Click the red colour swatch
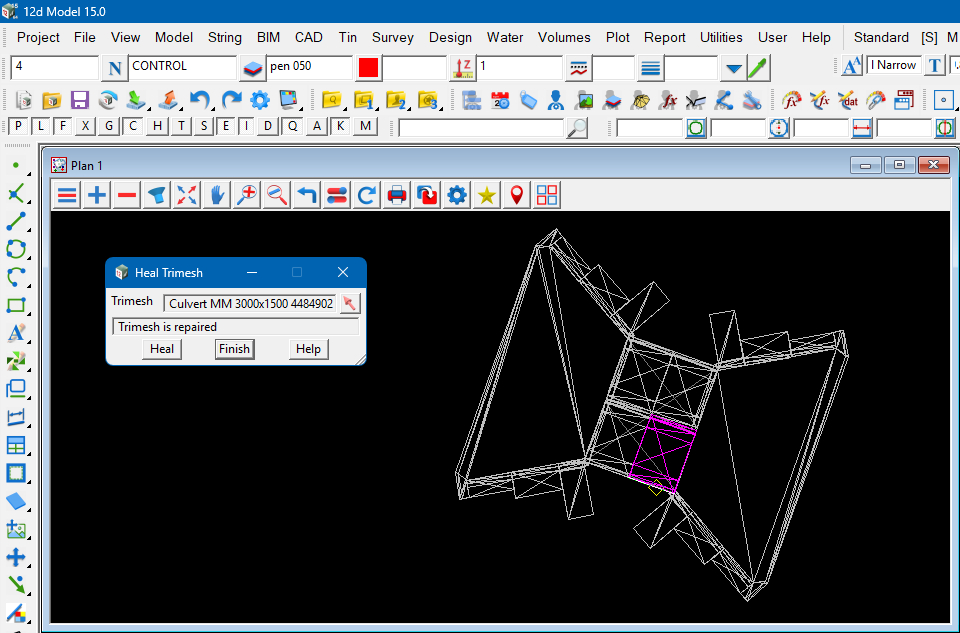Screen dimensions: 960x633 (x=368, y=68)
